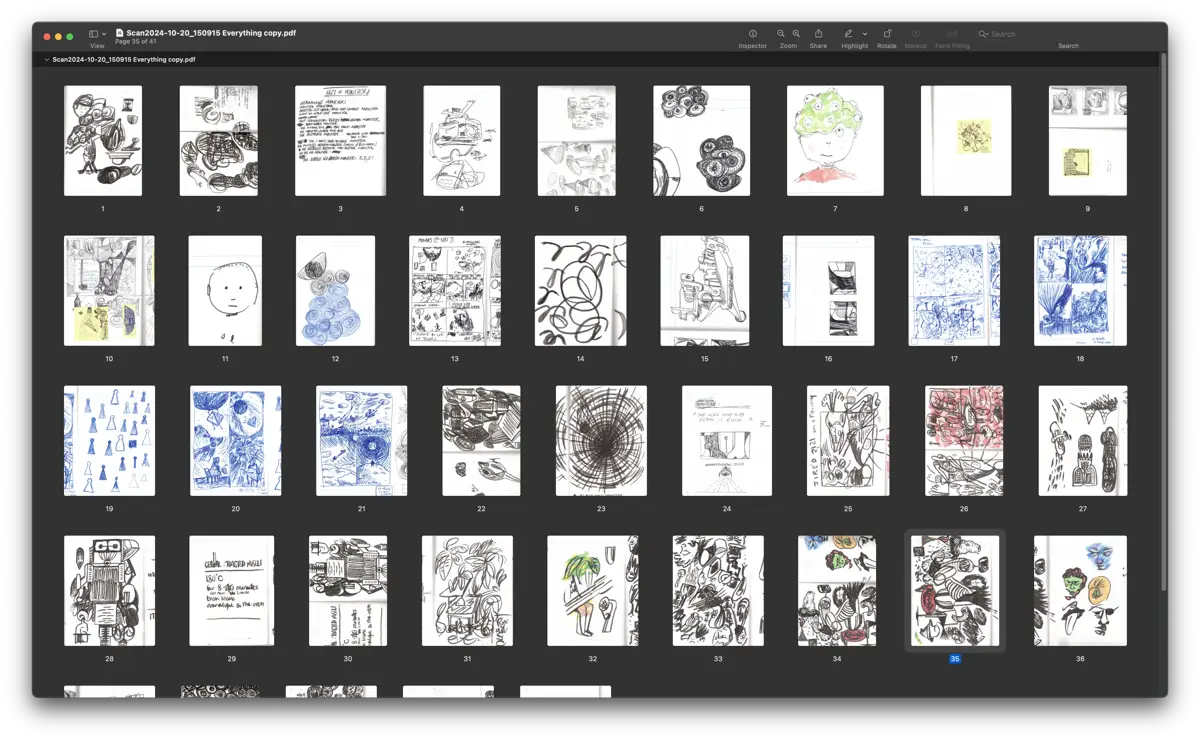This screenshot has height=740, width=1200.
Task: Rotate the page with the Rotate tool
Action: click(x=887, y=34)
